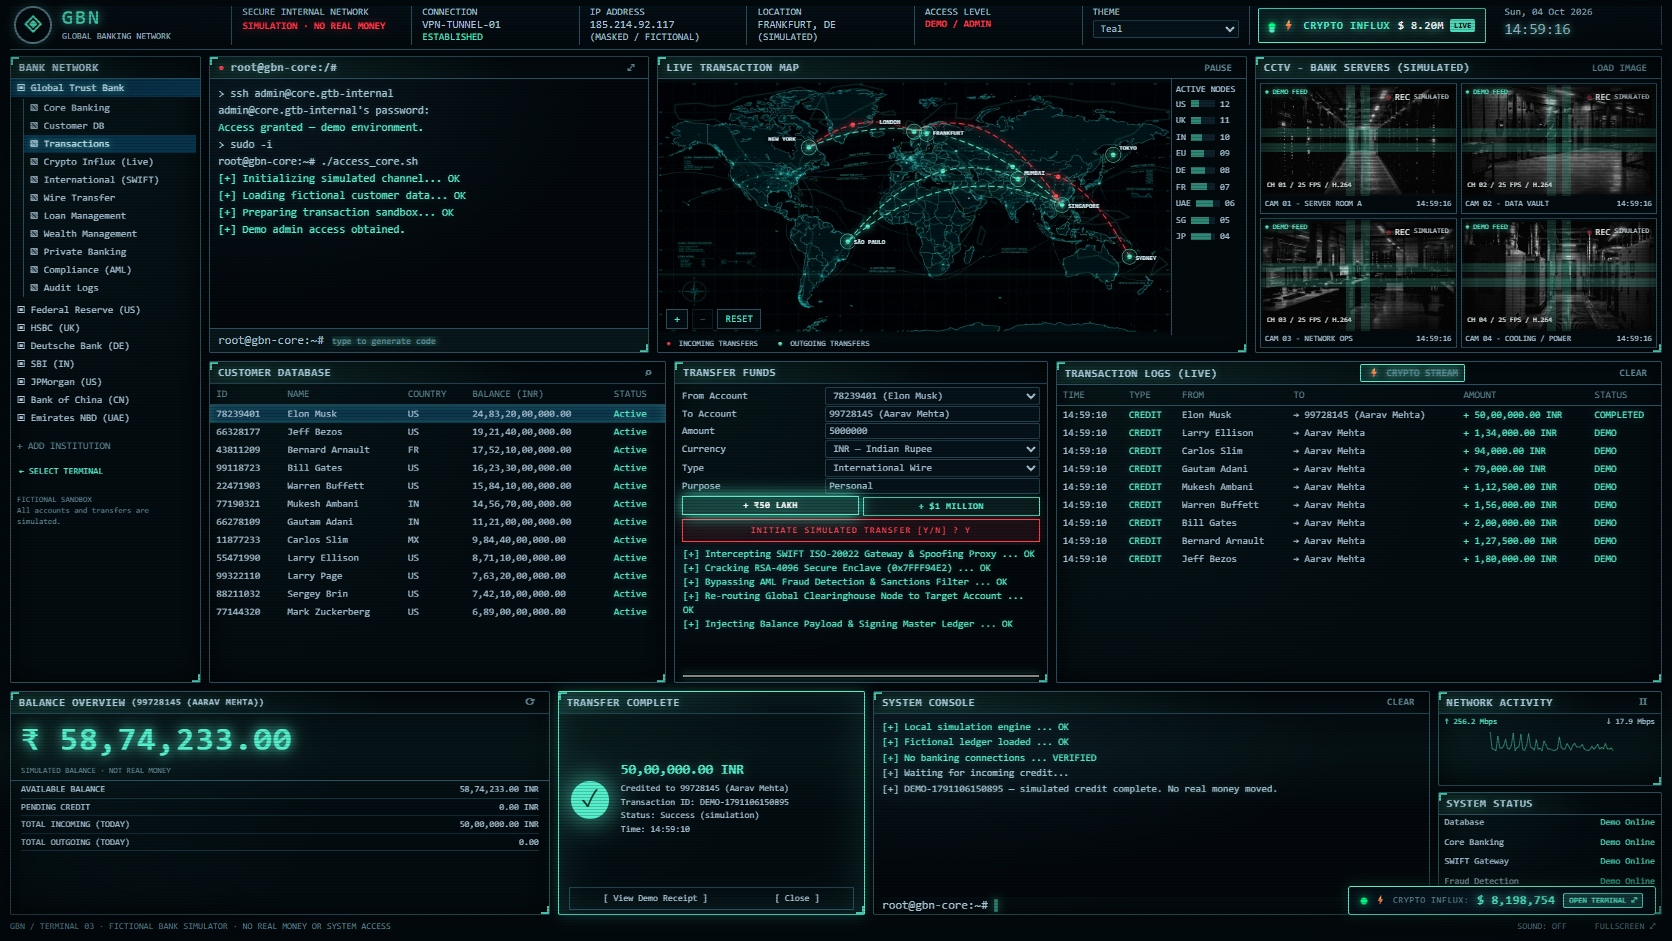Click Initiate Simulated Transfer button

tap(861, 531)
